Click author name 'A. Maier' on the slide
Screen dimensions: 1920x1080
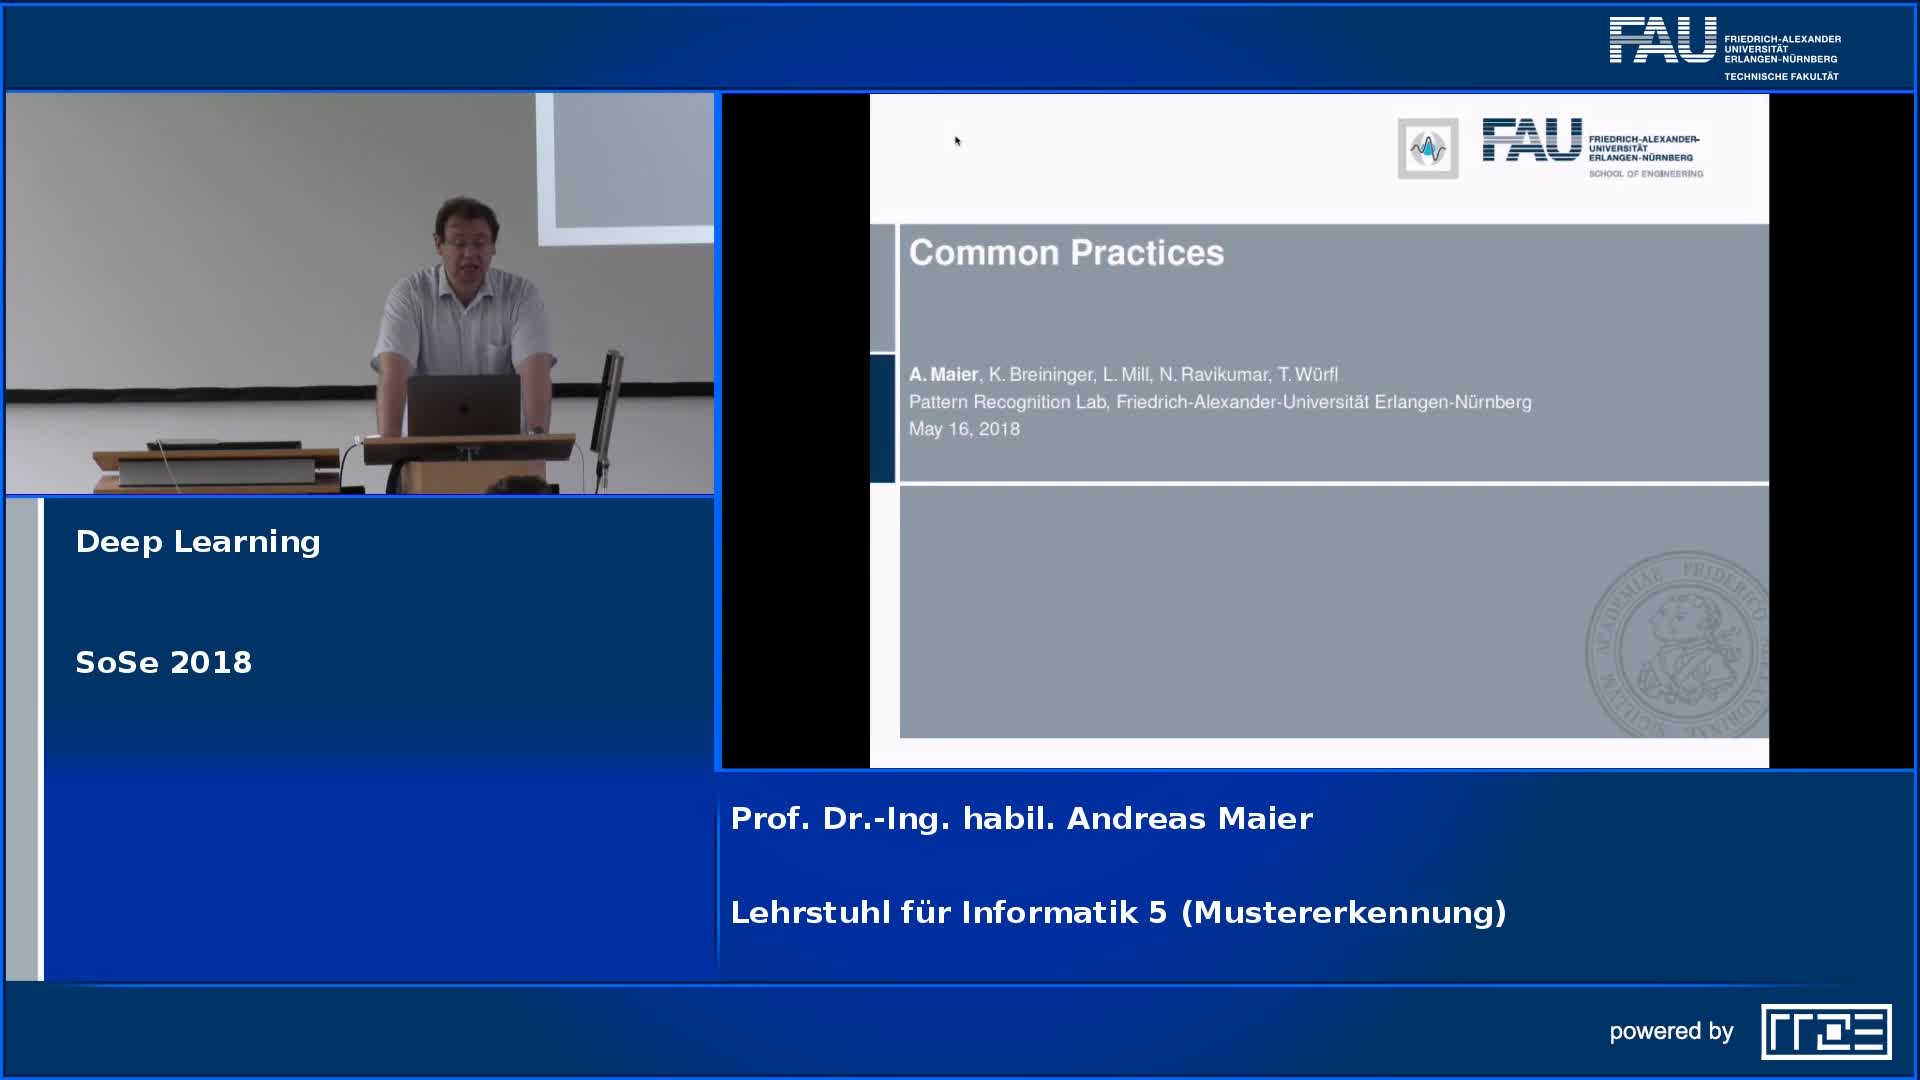click(942, 374)
